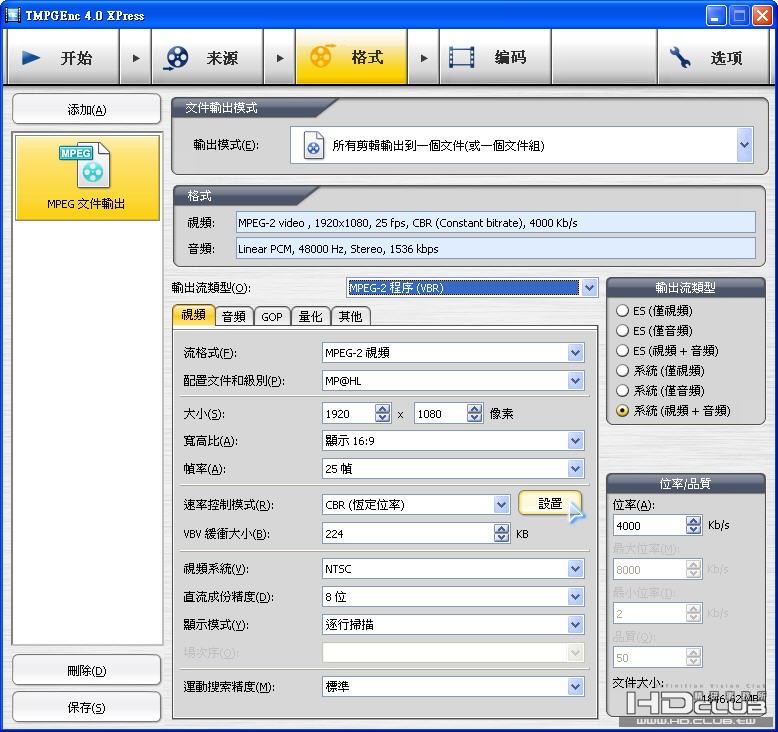Image resolution: width=778 pixels, height=732 pixels.
Task: Click the 刪除(D) Delete button
Action: 86,670
